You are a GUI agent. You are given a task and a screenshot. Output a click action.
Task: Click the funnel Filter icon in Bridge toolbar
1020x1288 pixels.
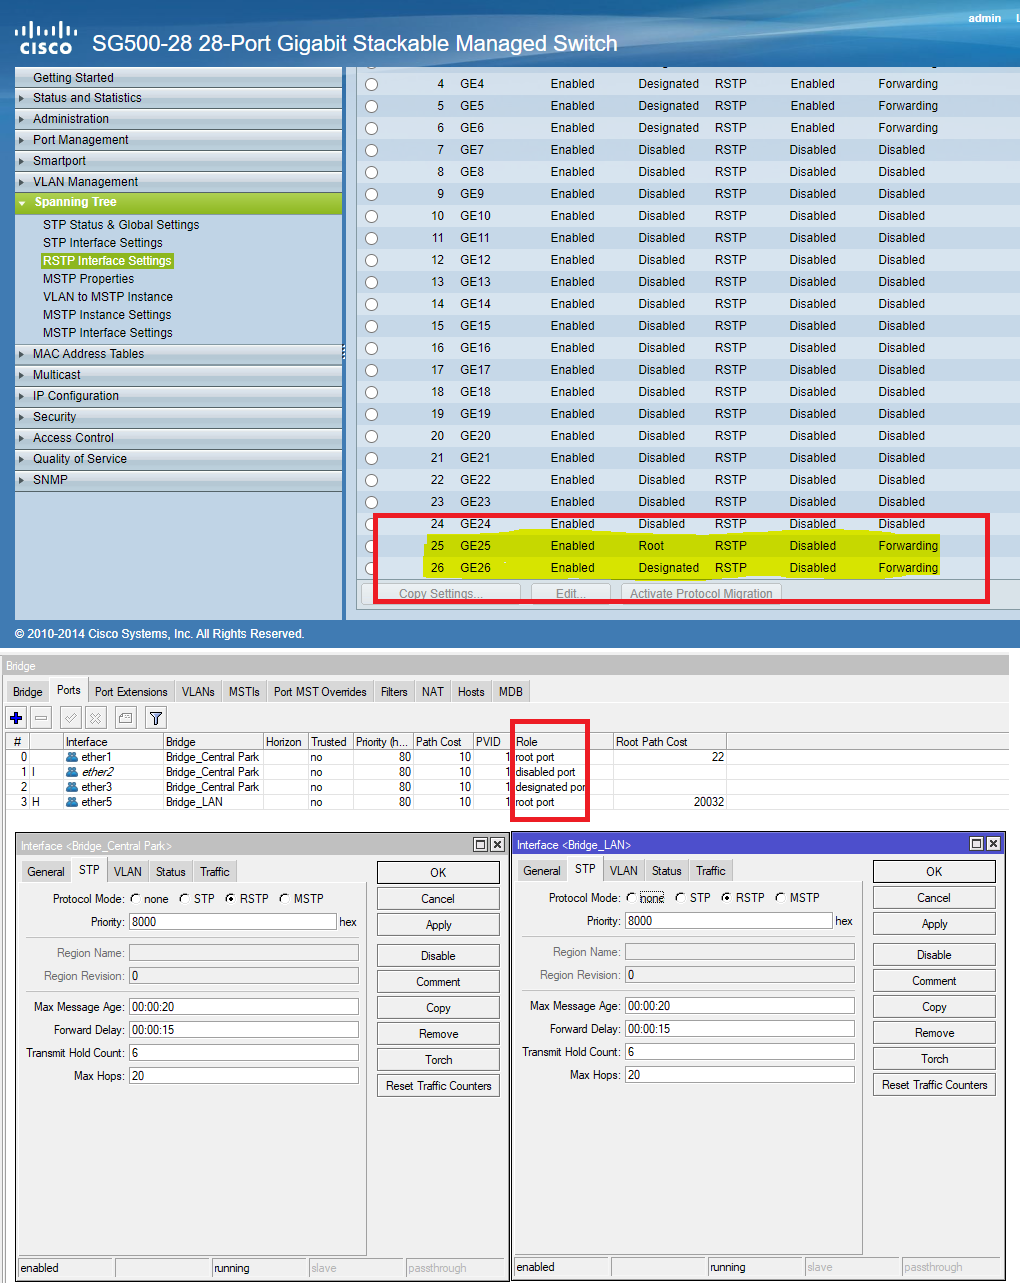pyautogui.click(x=156, y=718)
